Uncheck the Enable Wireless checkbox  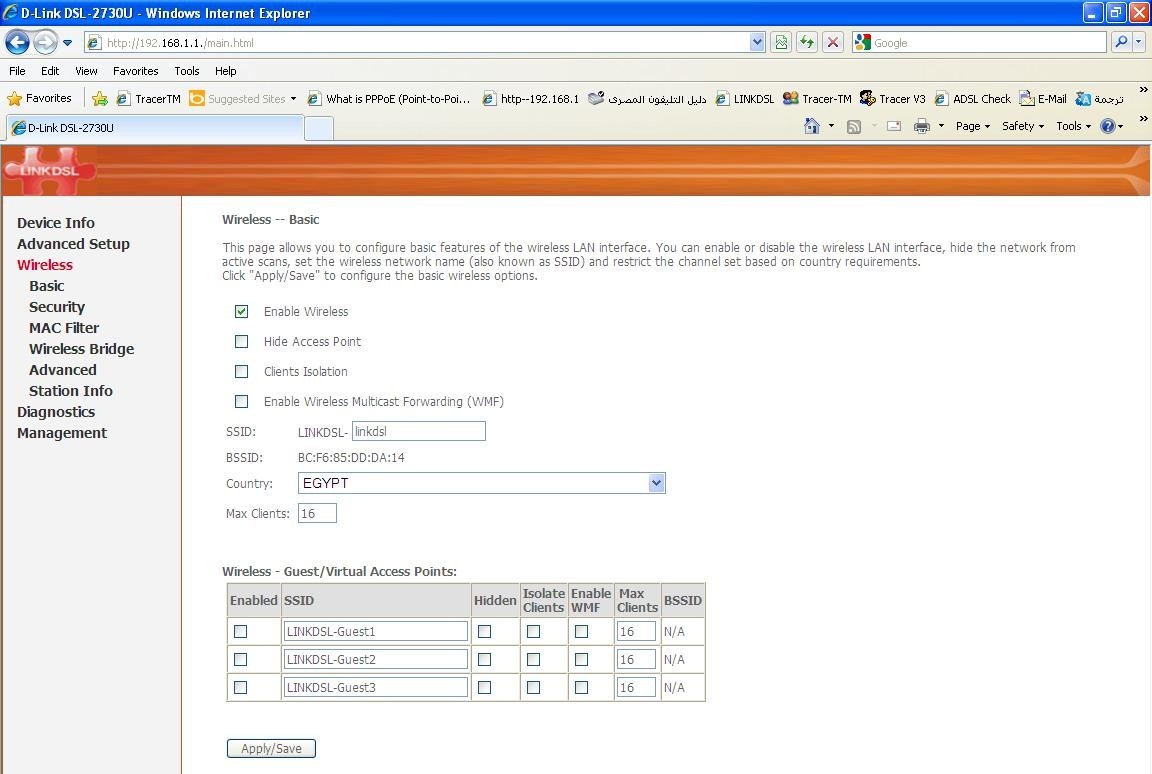[x=241, y=312]
